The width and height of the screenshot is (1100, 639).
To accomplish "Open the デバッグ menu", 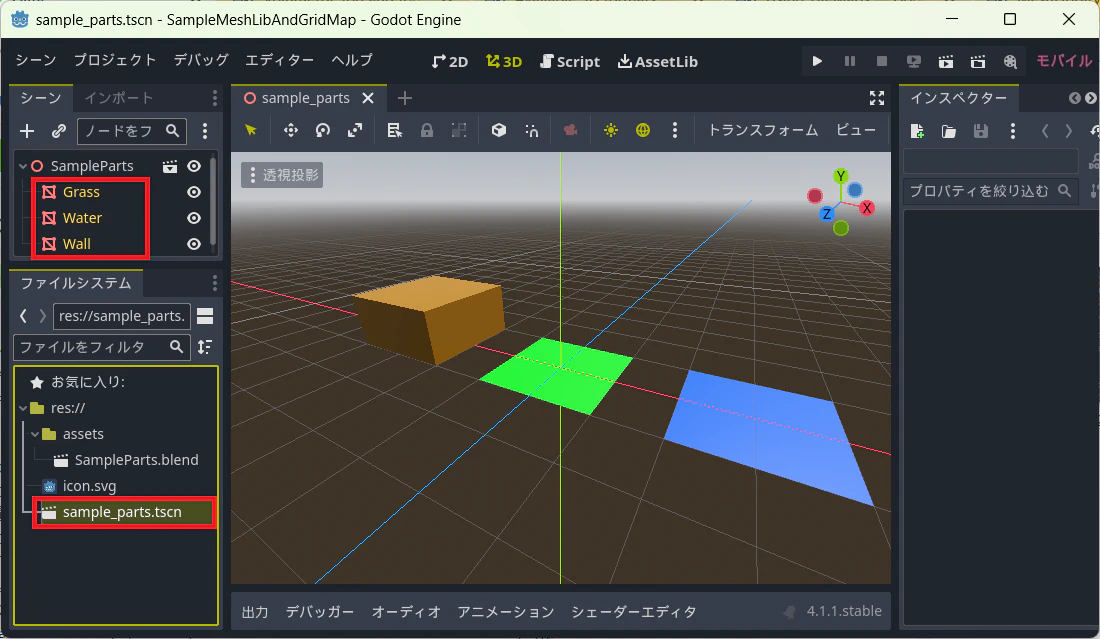I will [x=201, y=60].
